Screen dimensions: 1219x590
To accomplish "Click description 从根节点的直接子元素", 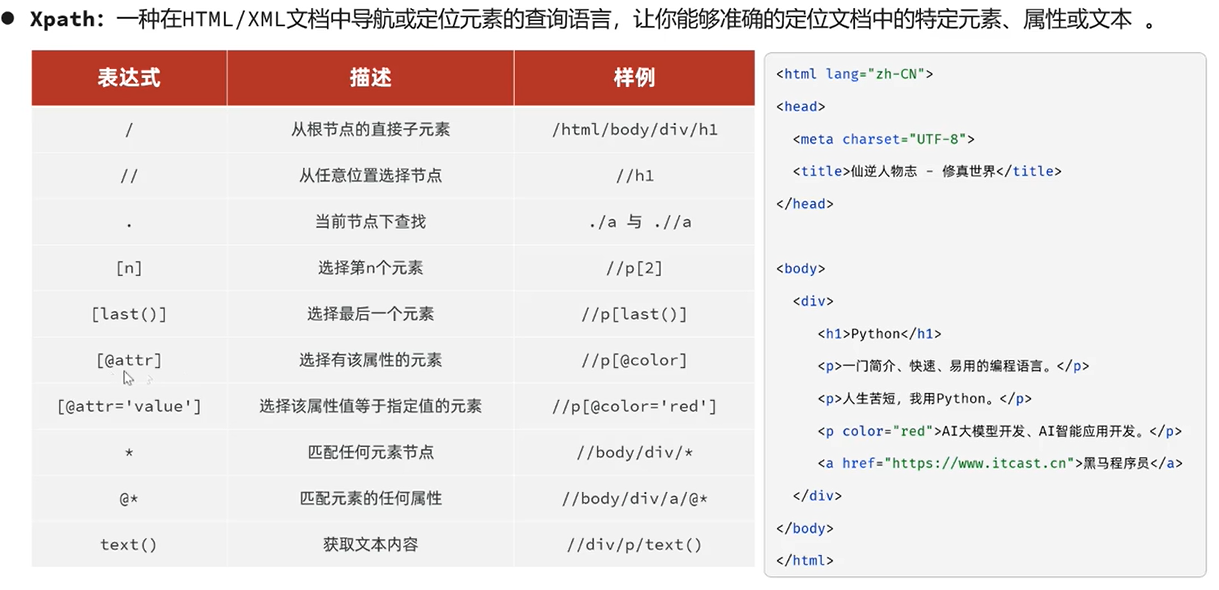I will click(370, 130).
